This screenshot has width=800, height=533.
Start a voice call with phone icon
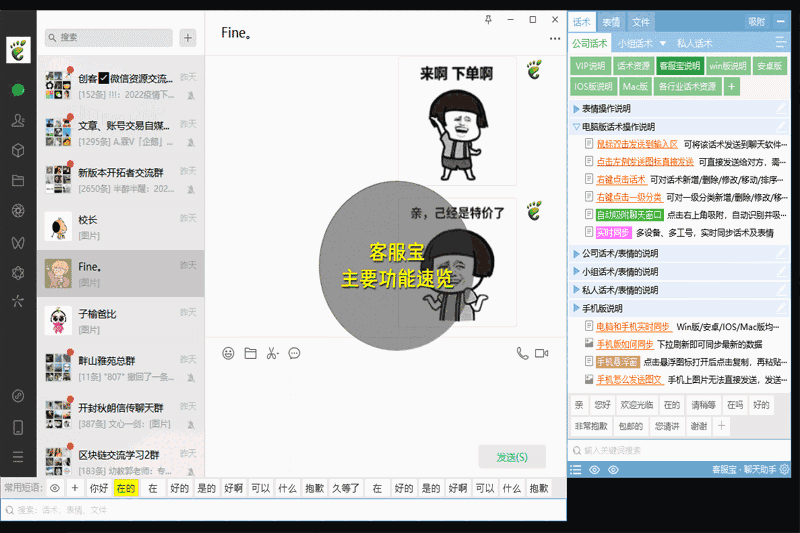522,353
